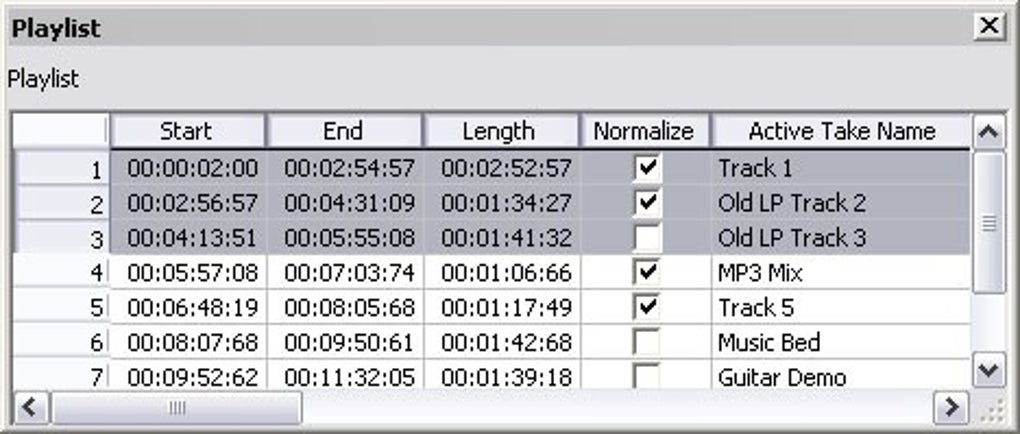
Task: Toggle Normalize checkbox for Track 5
Action: pyautogui.click(x=647, y=307)
